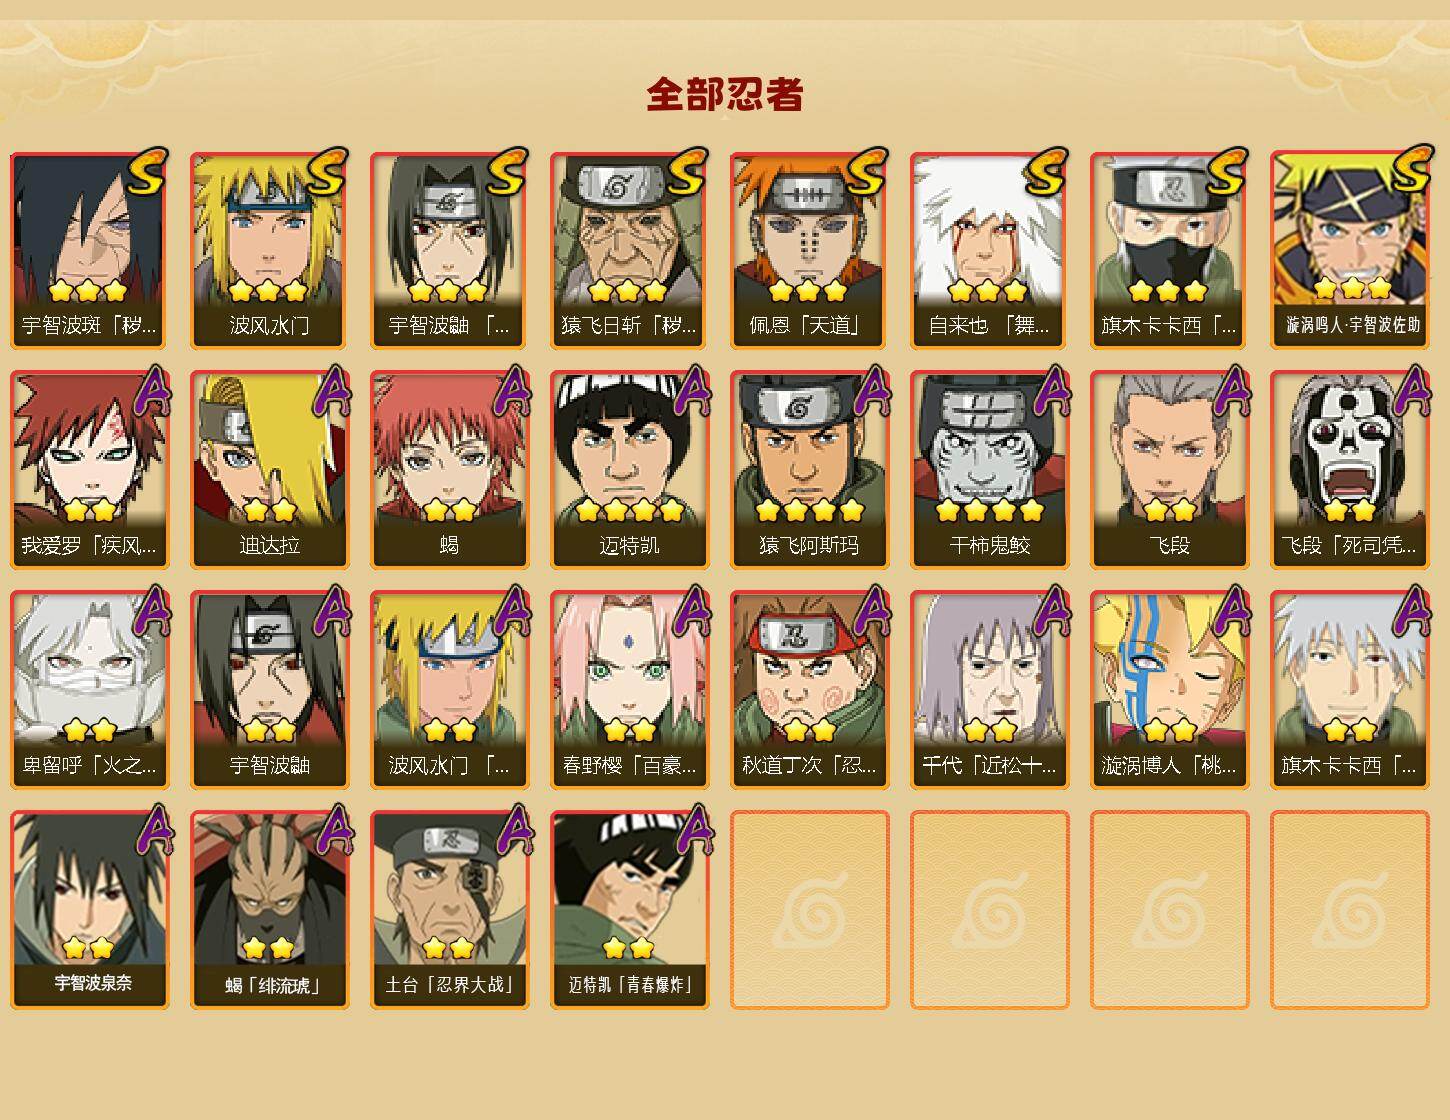Select the 干柿鬼鲛 ninja card

[x=989, y=470]
